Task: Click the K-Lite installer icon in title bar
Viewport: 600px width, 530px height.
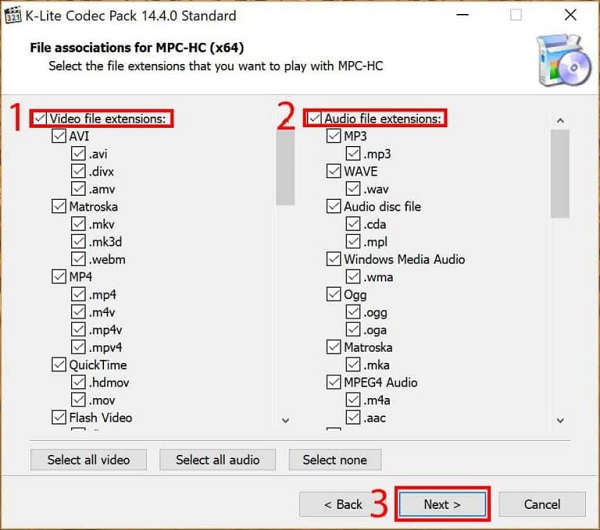Action: pos(13,15)
